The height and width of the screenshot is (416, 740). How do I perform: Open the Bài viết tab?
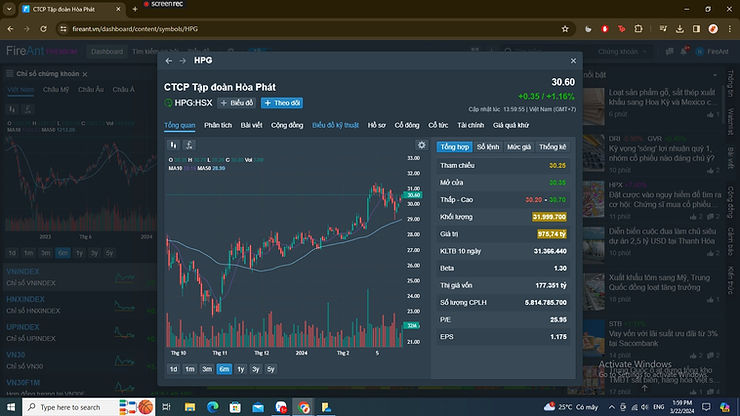pos(251,125)
